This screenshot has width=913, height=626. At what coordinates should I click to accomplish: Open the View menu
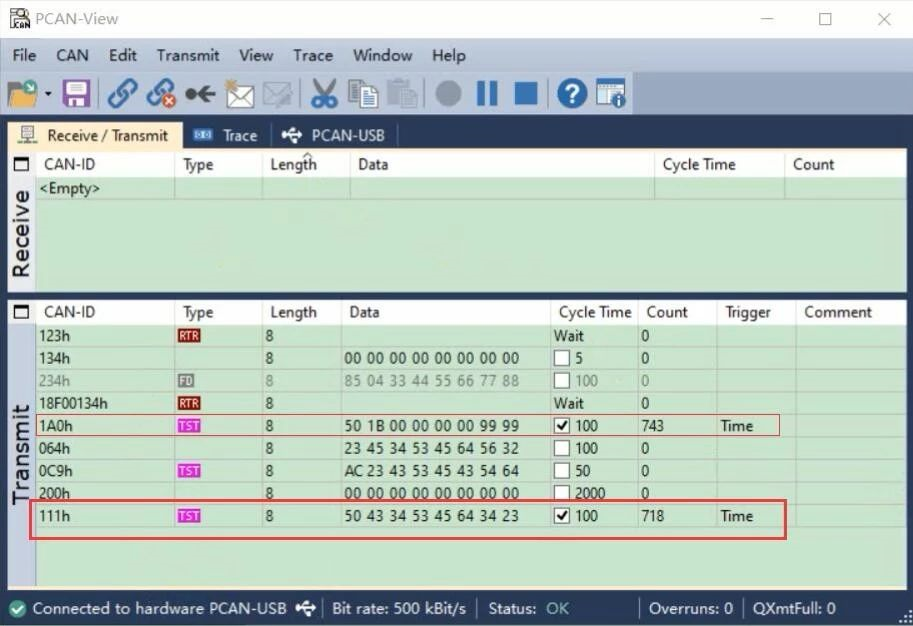point(256,55)
